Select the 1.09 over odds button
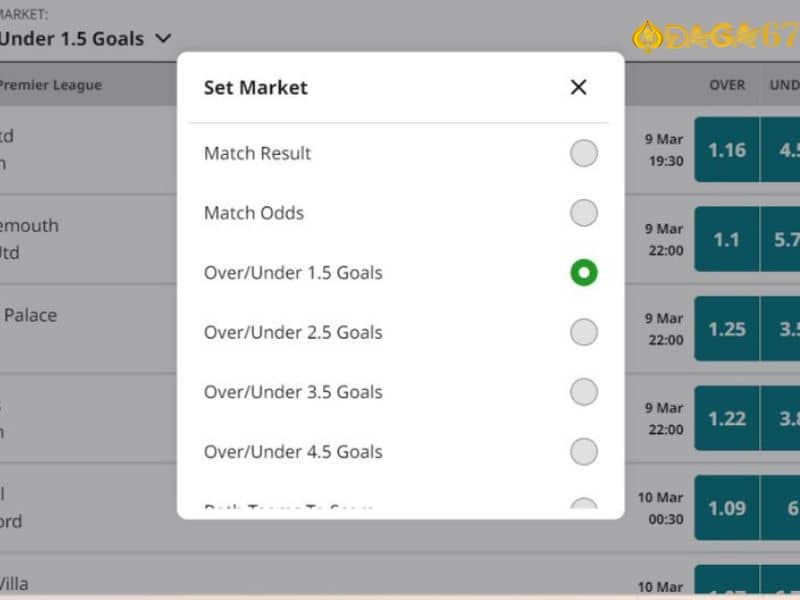The image size is (800, 600). click(x=727, y=508)
